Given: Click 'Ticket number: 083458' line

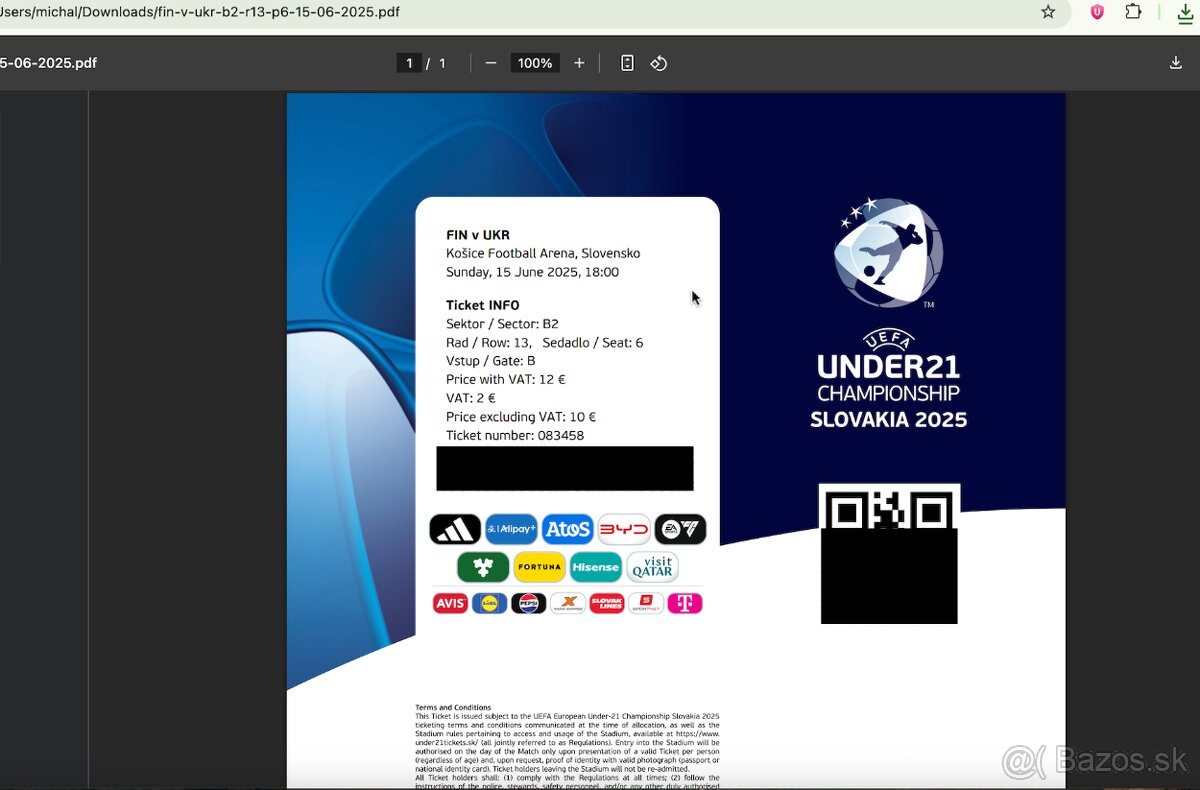Looking at the screenshot, I should coord(515,435).
